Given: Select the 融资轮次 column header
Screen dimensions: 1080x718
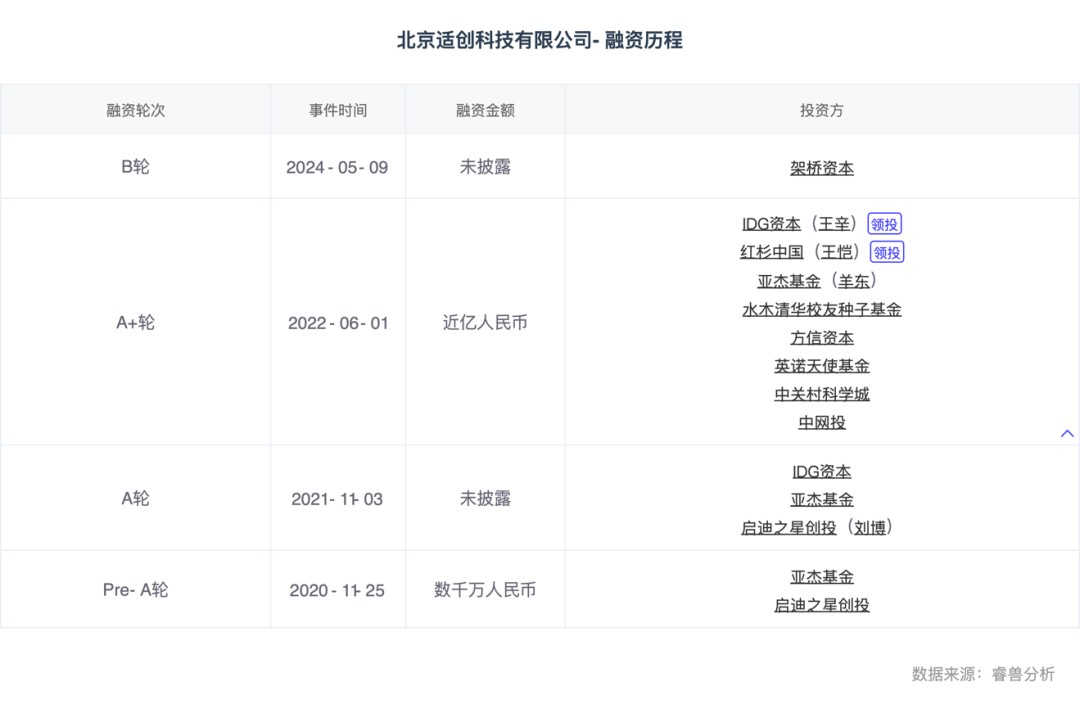Looking at the screenshot, I should [136, 110].
